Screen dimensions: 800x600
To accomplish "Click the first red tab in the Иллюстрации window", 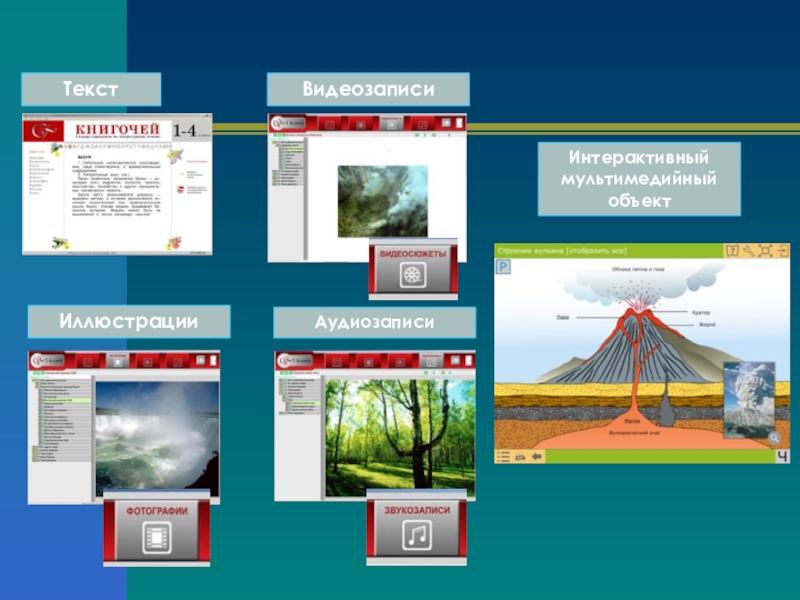I will (87, 361).
